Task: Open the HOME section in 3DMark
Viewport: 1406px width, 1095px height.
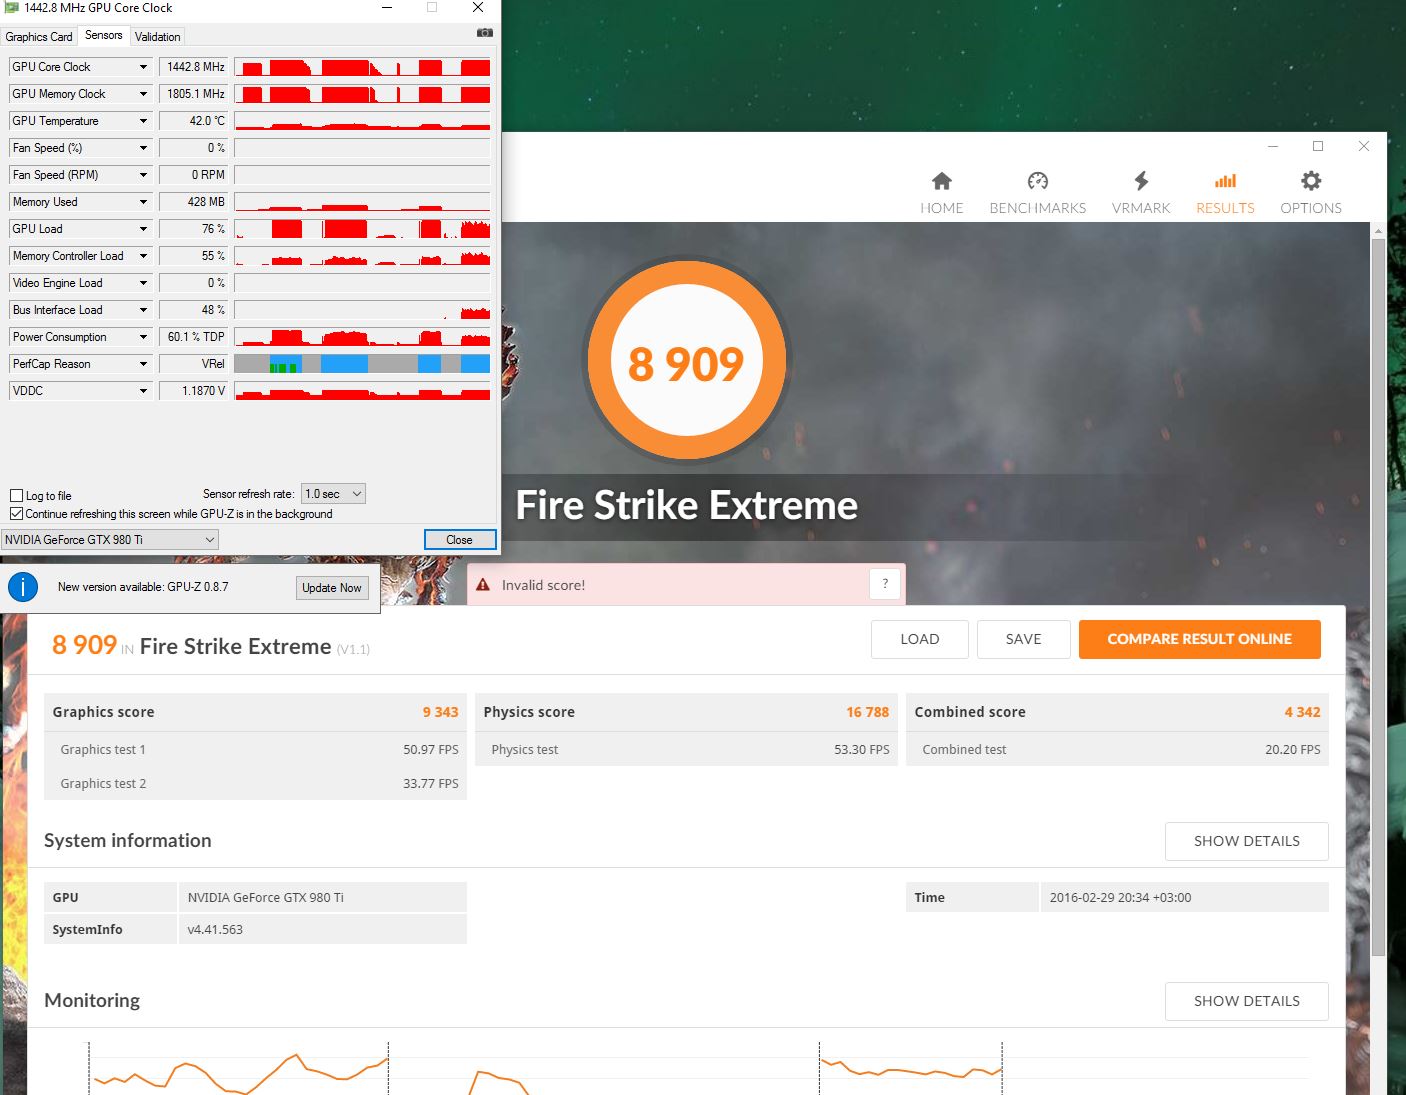Action: [x=942, y=192]
